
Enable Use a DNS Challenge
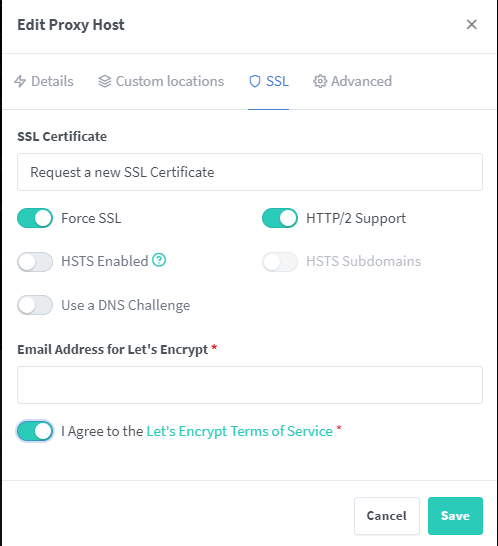point(35,305)
